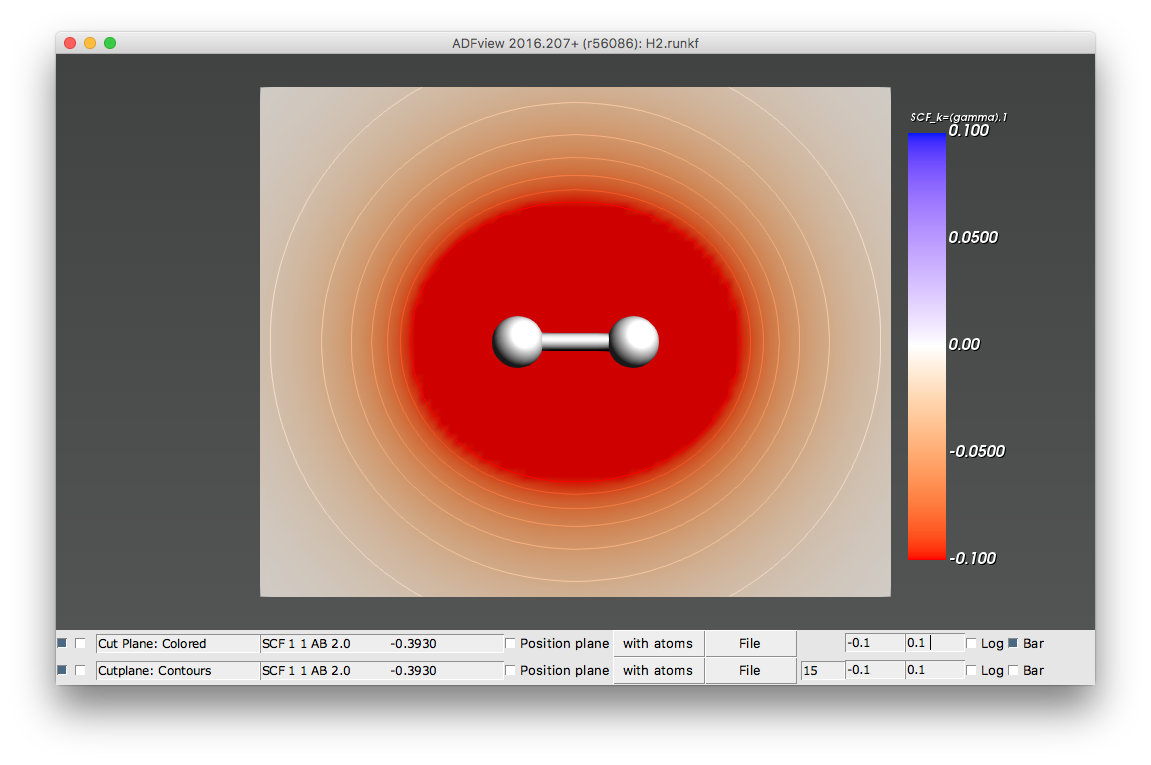Viewport: 1151px width, 765px height.
Task: Open the 'with atoms' option for Contours plane
Action: pos(658,670)
